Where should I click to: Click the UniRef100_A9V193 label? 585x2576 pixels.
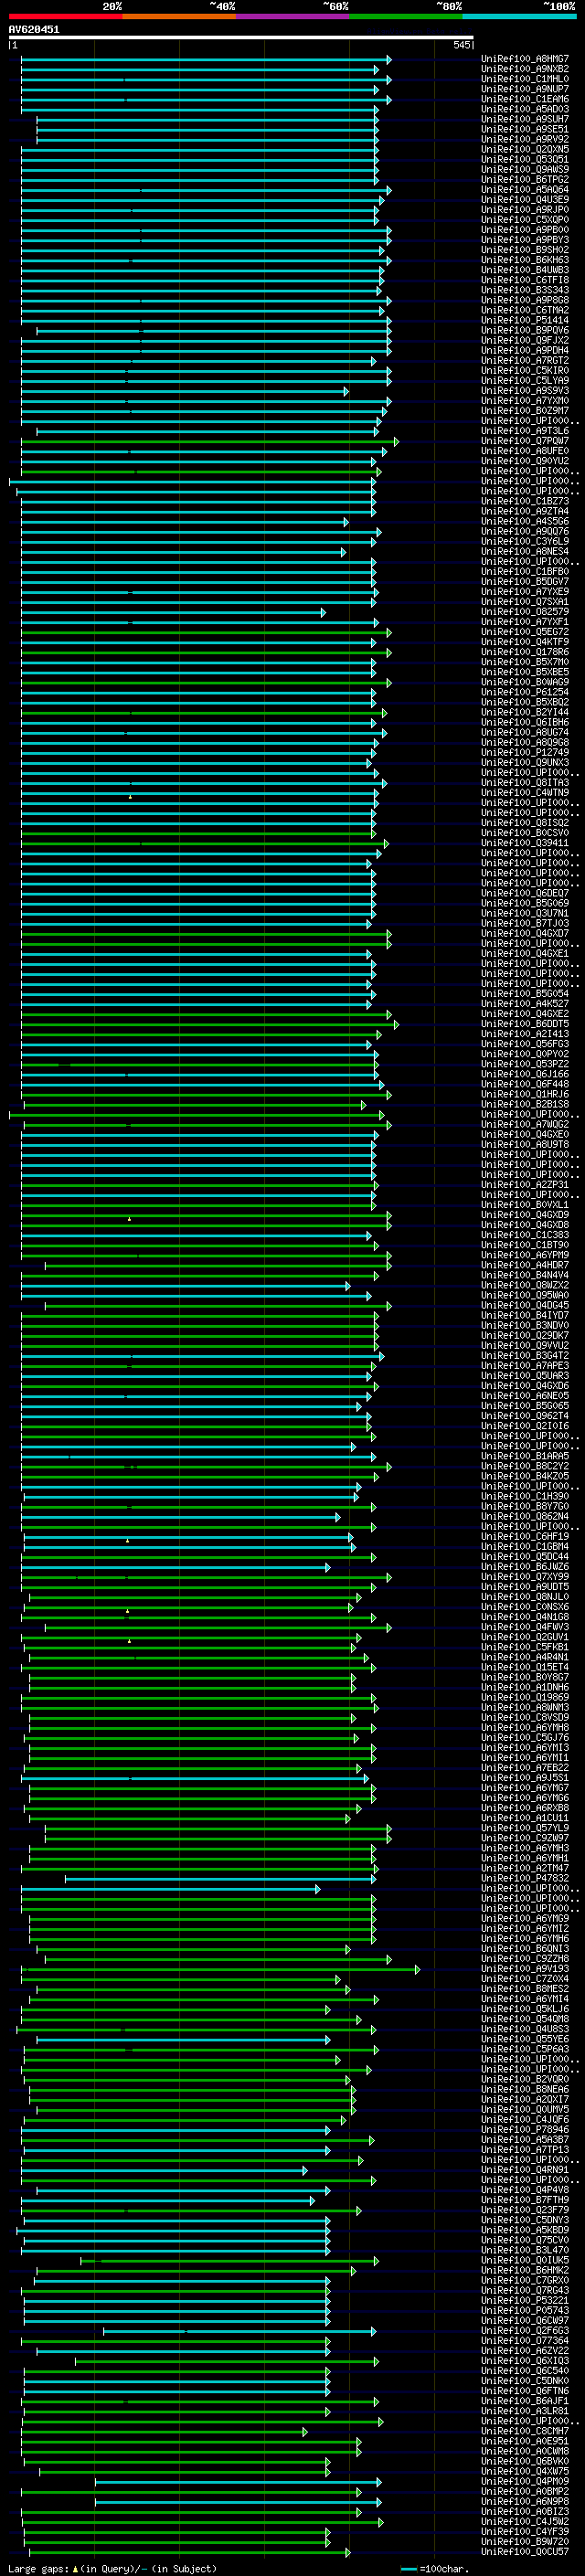click(525, 1969)
